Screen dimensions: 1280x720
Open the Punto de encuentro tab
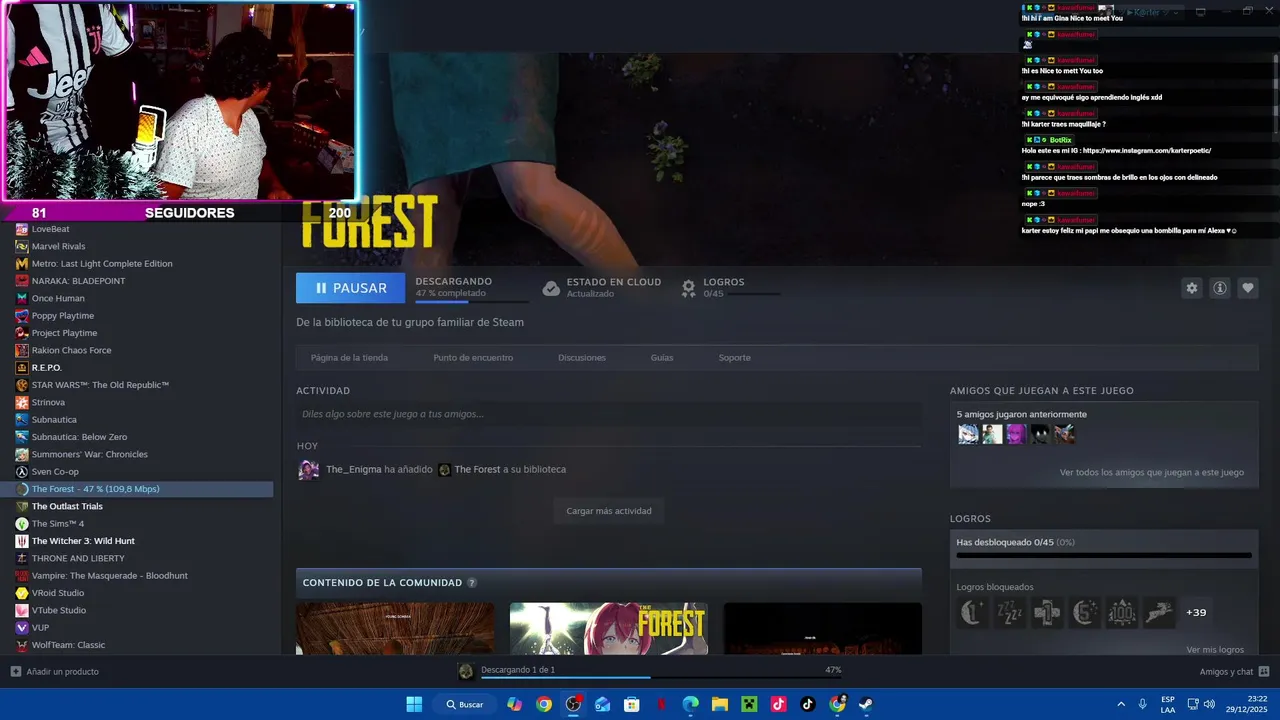[x=473, y=358]
